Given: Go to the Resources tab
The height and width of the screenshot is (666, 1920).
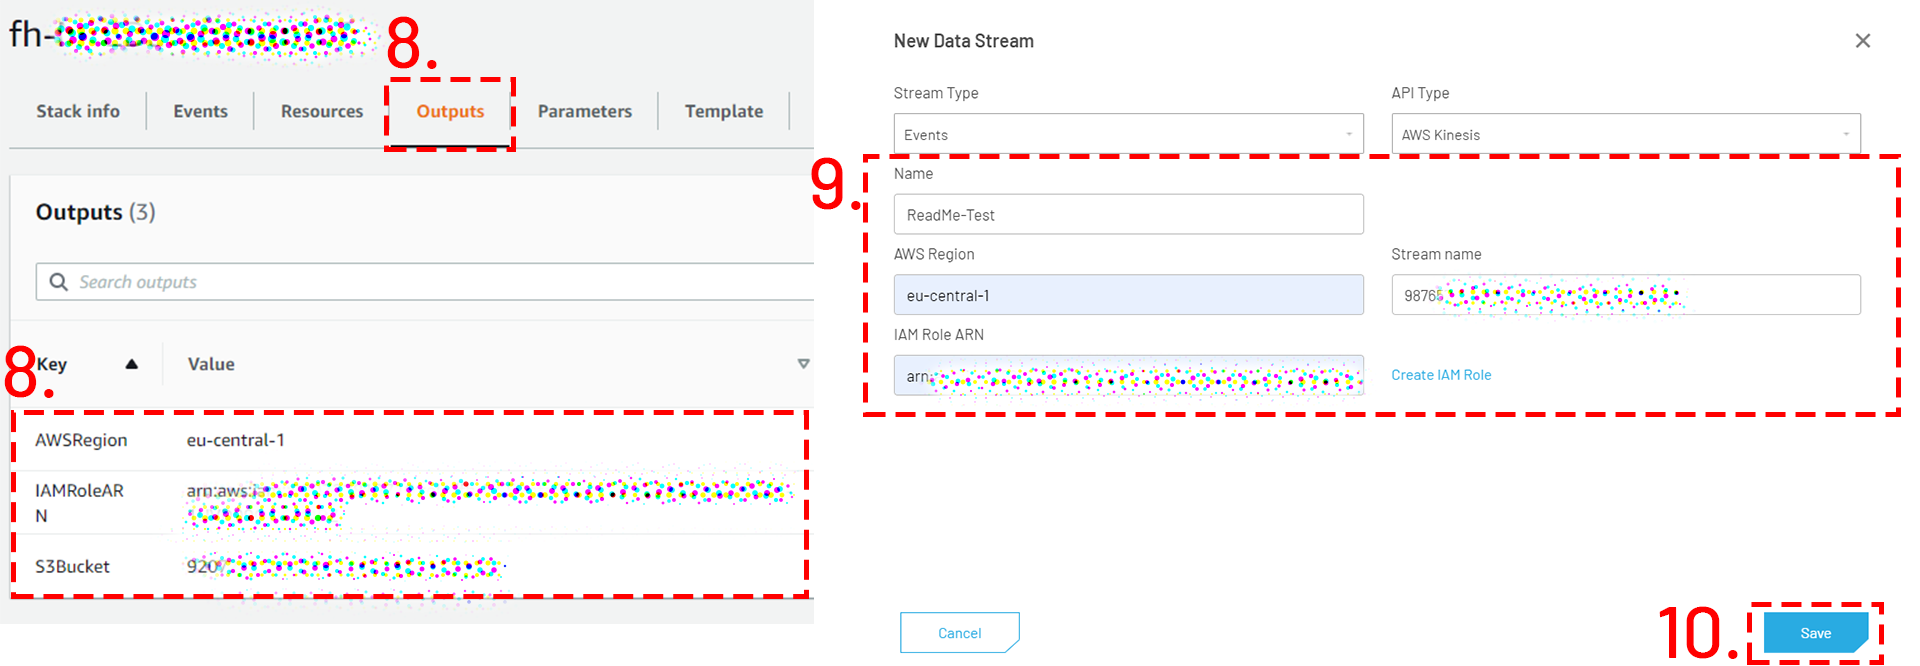Looking at the screenshot, I should 322,111.
